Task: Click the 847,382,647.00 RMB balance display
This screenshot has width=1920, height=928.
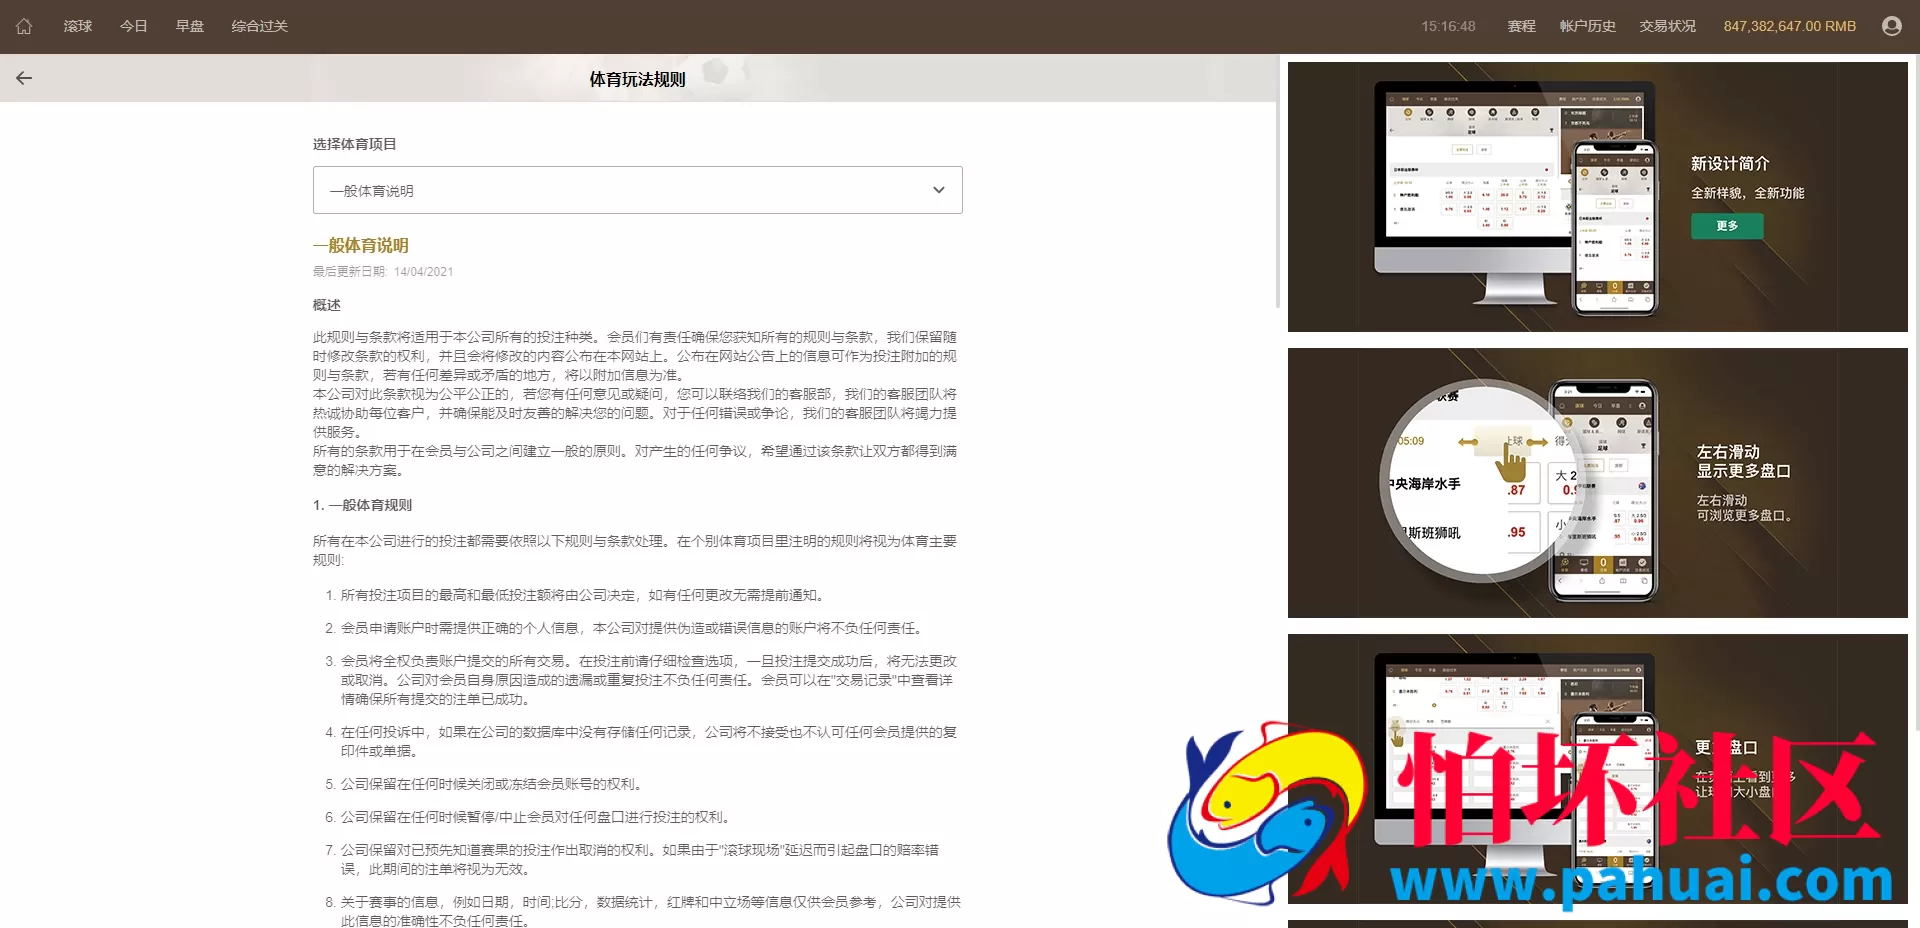Action: point(1788,26)
